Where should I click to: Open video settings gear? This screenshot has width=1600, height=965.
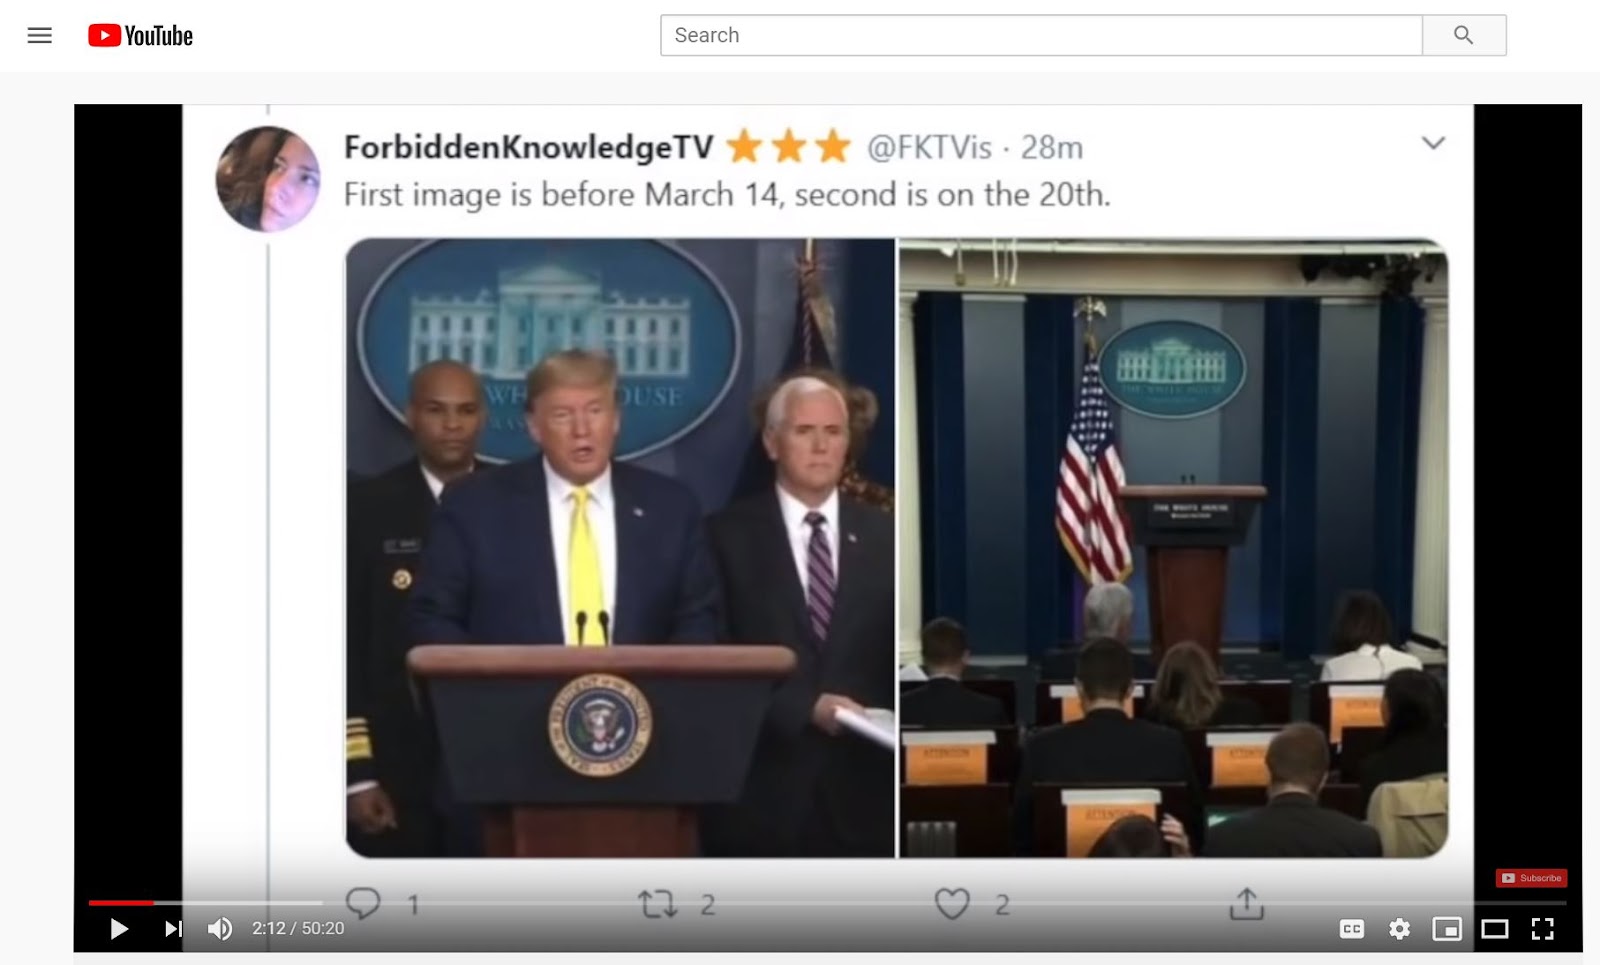click(1400, 929)
